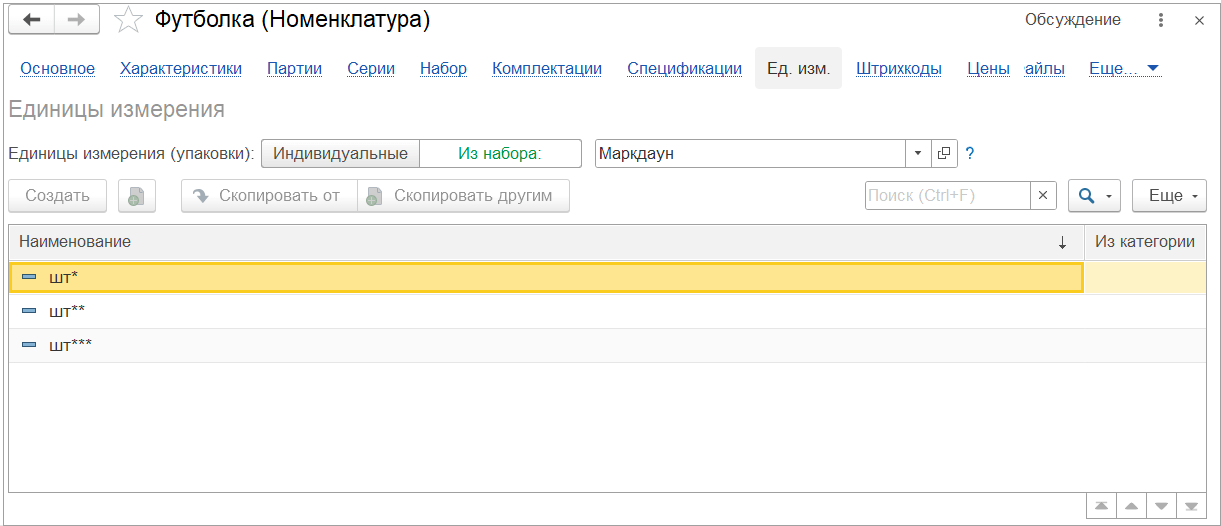The image size is (1221, 526).
Task: Expand the Маркдаун set dropdown list
Action: [x=919, y=154]
